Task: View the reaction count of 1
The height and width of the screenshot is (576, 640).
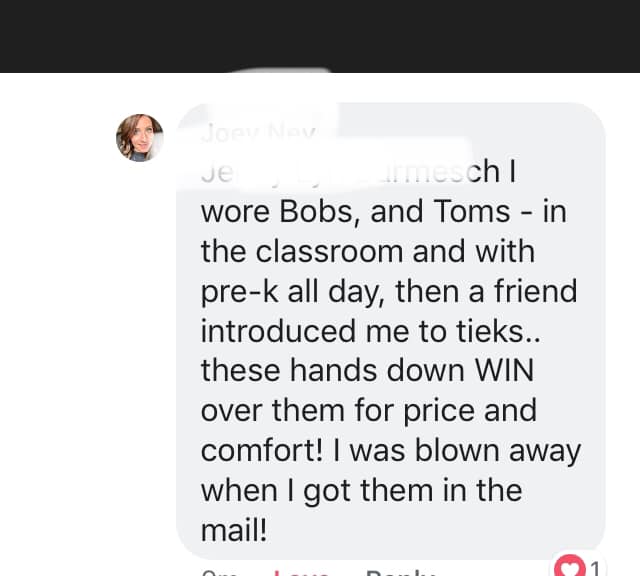Action: point(596,569)
